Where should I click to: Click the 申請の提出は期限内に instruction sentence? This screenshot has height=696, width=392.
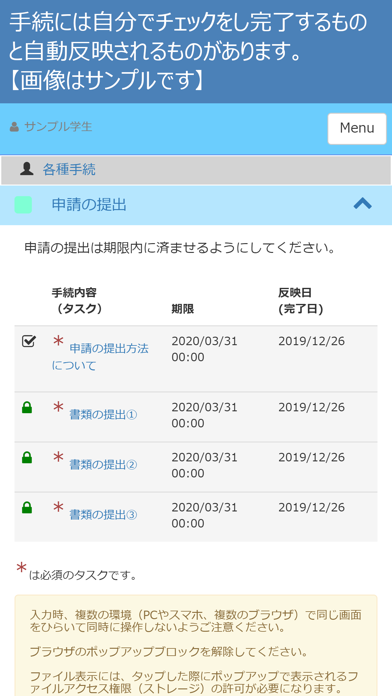coord(179,248)
